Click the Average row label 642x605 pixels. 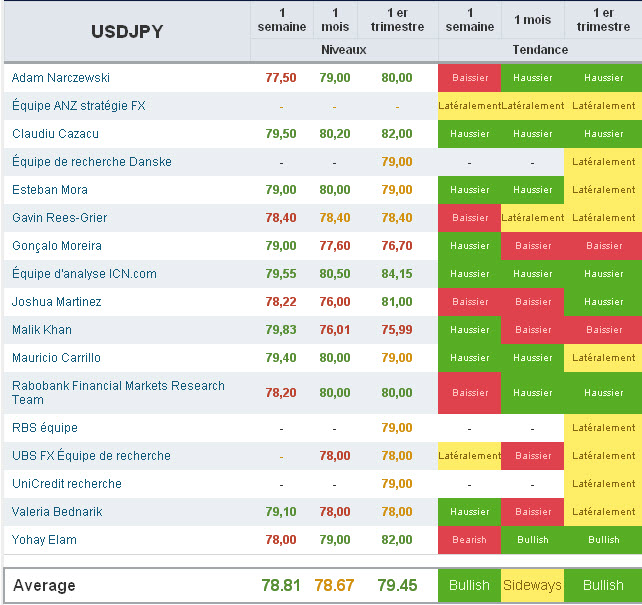pyautogui.click(x=44, y=586)
